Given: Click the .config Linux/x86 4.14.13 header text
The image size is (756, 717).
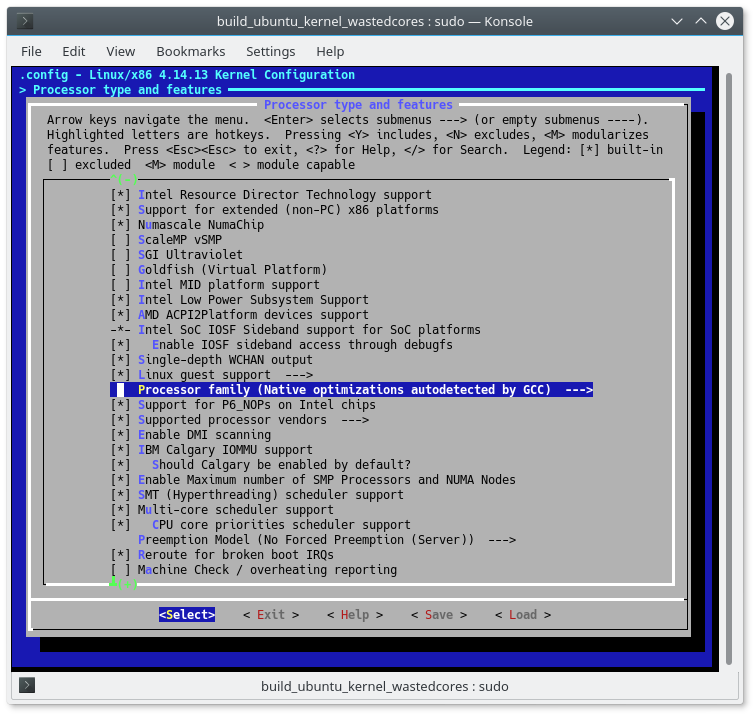Looking at the screenshot, I should [188, 75].
